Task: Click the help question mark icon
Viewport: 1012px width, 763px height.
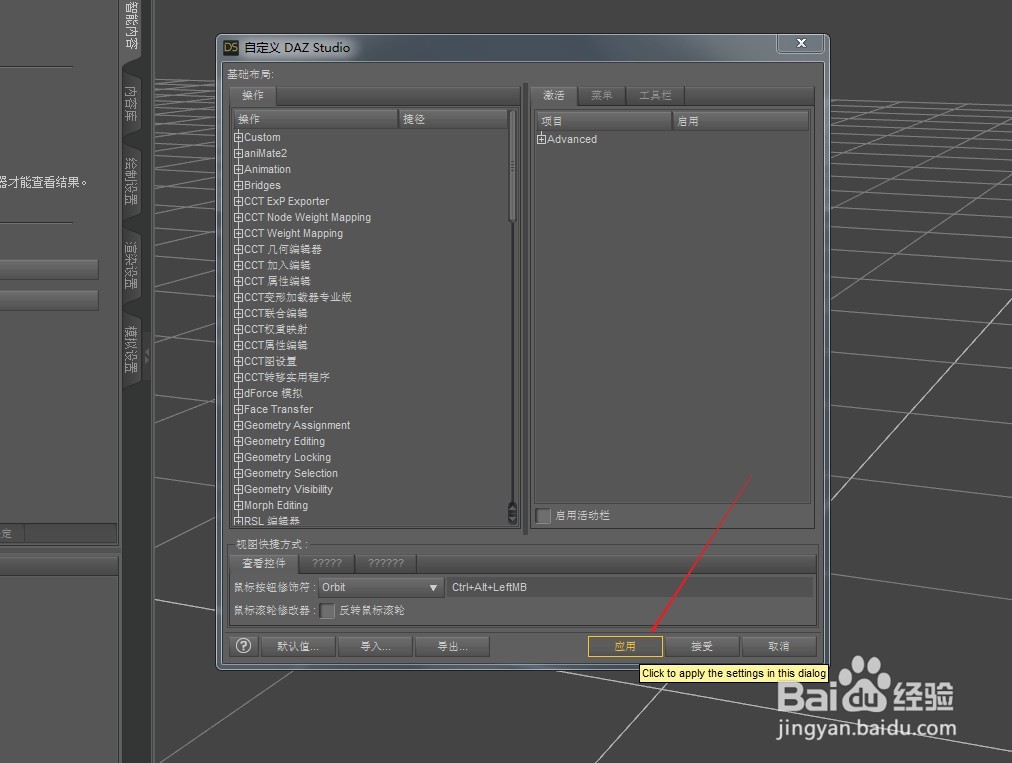Action: (243, 646)
